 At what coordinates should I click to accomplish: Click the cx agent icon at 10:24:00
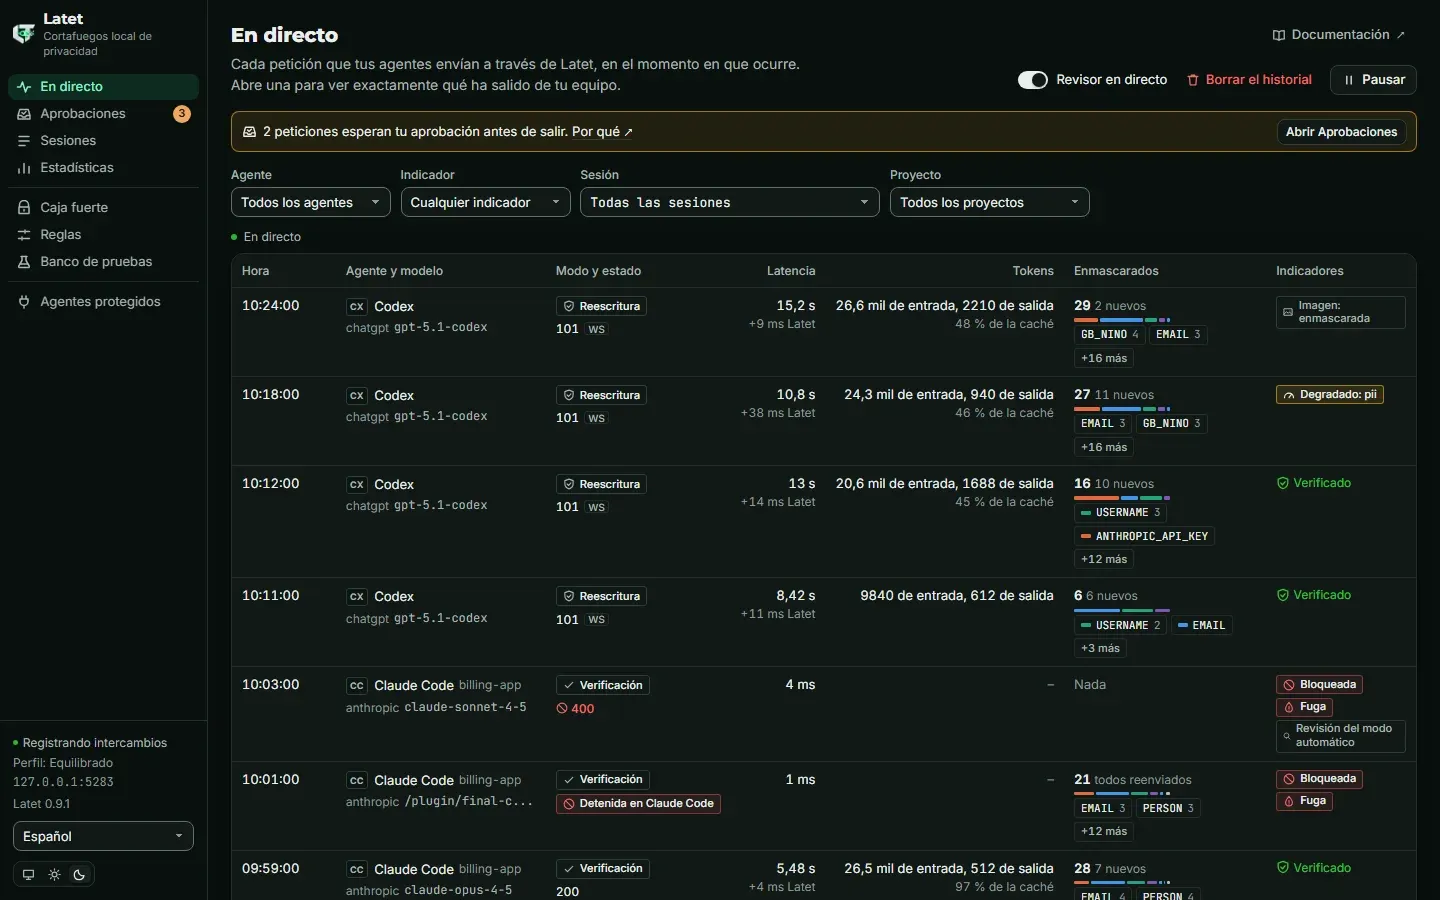(x=357, y=307)
